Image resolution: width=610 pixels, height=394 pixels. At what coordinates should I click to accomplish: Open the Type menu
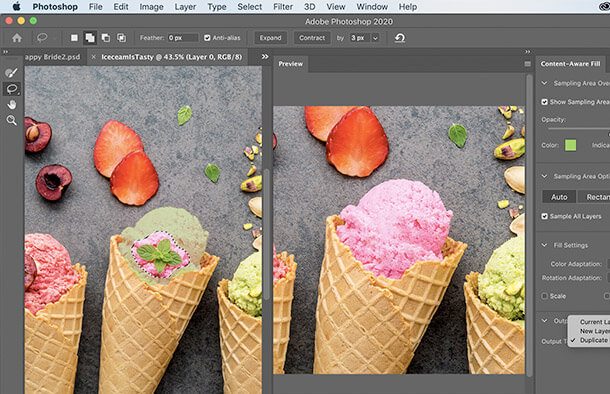point(217,7)
